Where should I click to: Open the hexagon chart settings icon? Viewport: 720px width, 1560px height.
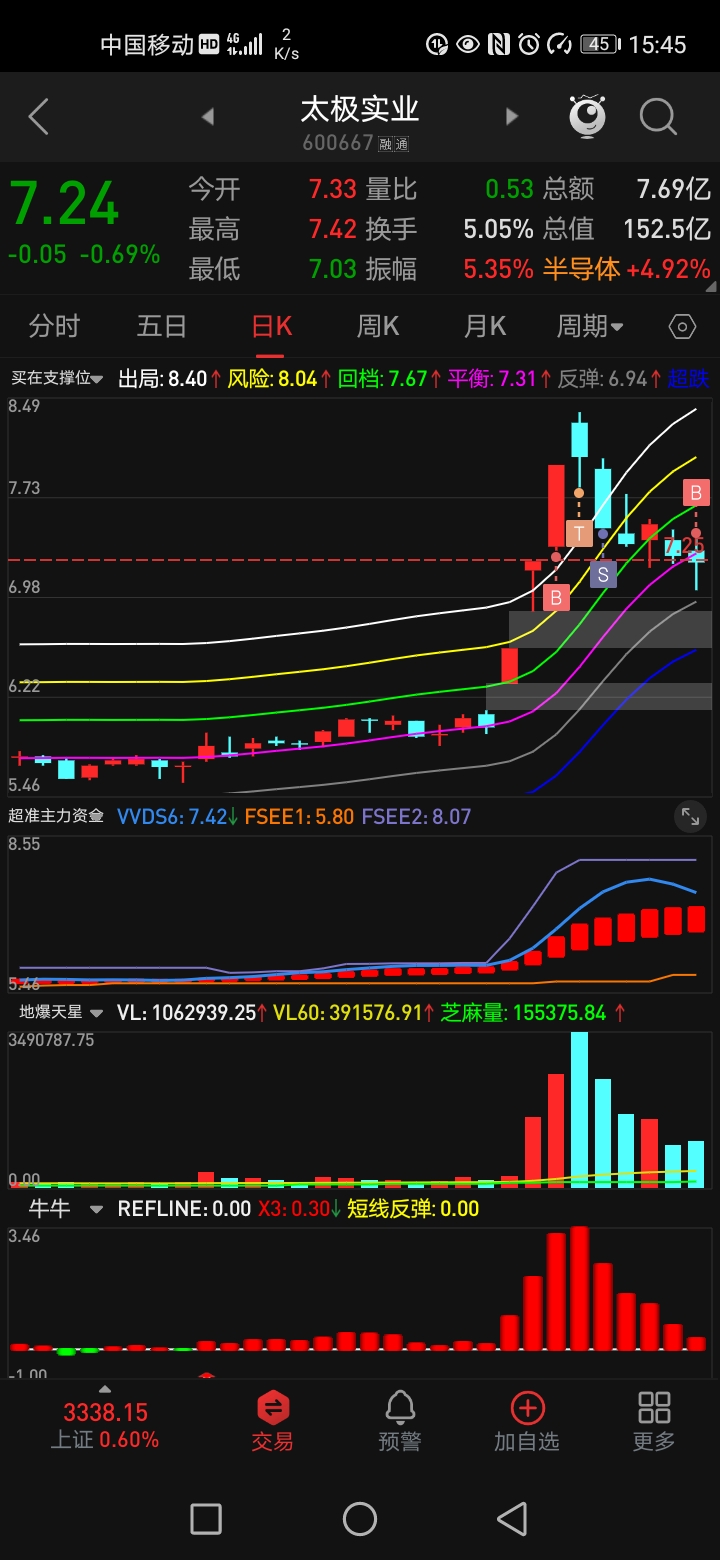[682, 327]
